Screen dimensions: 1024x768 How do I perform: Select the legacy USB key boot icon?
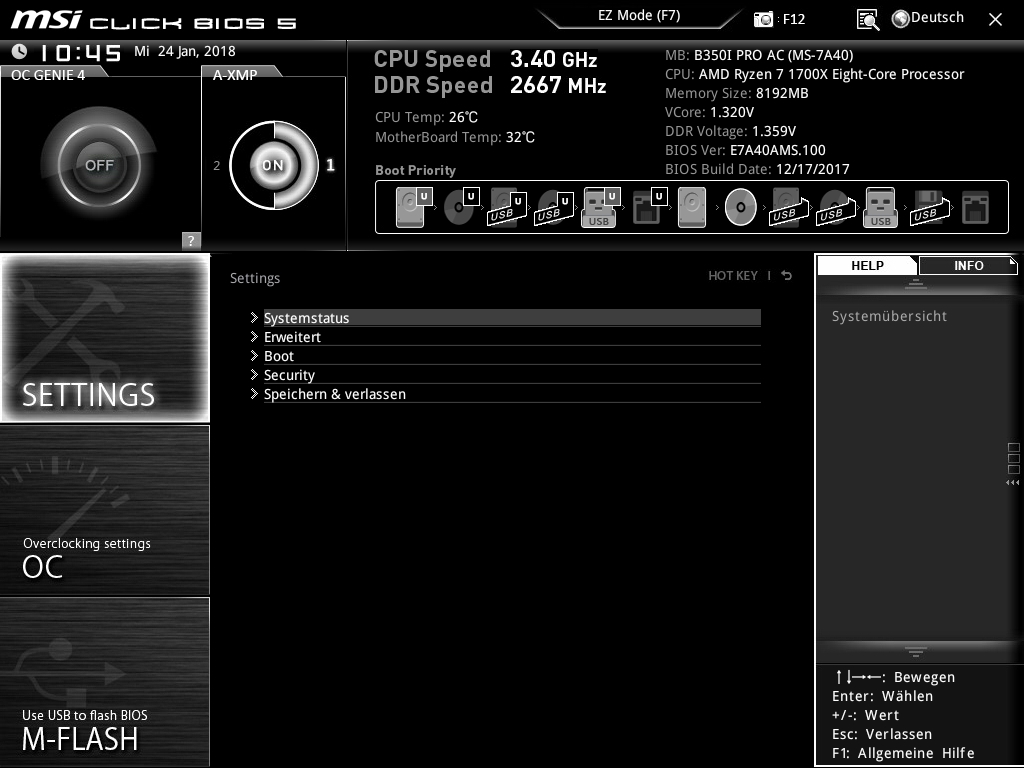[x=881, y=207]
